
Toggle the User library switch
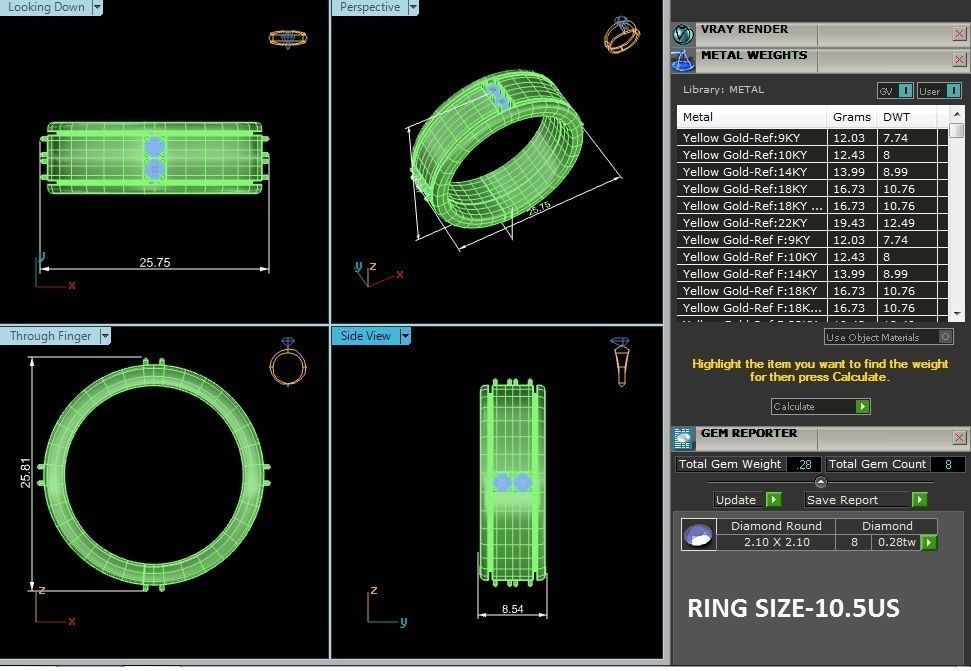coord(939,91)
